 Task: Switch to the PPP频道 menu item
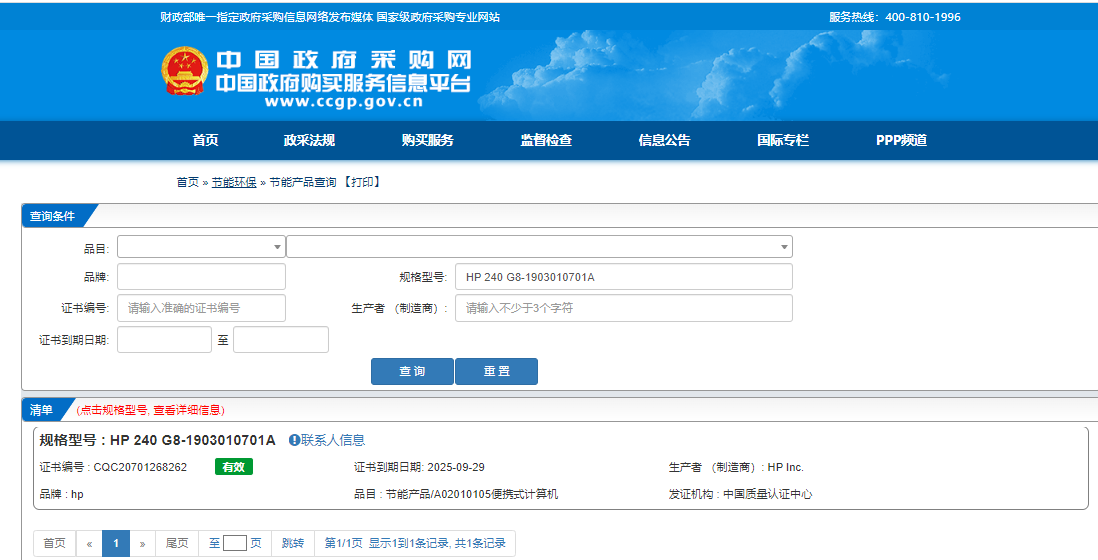coord(901,140)
